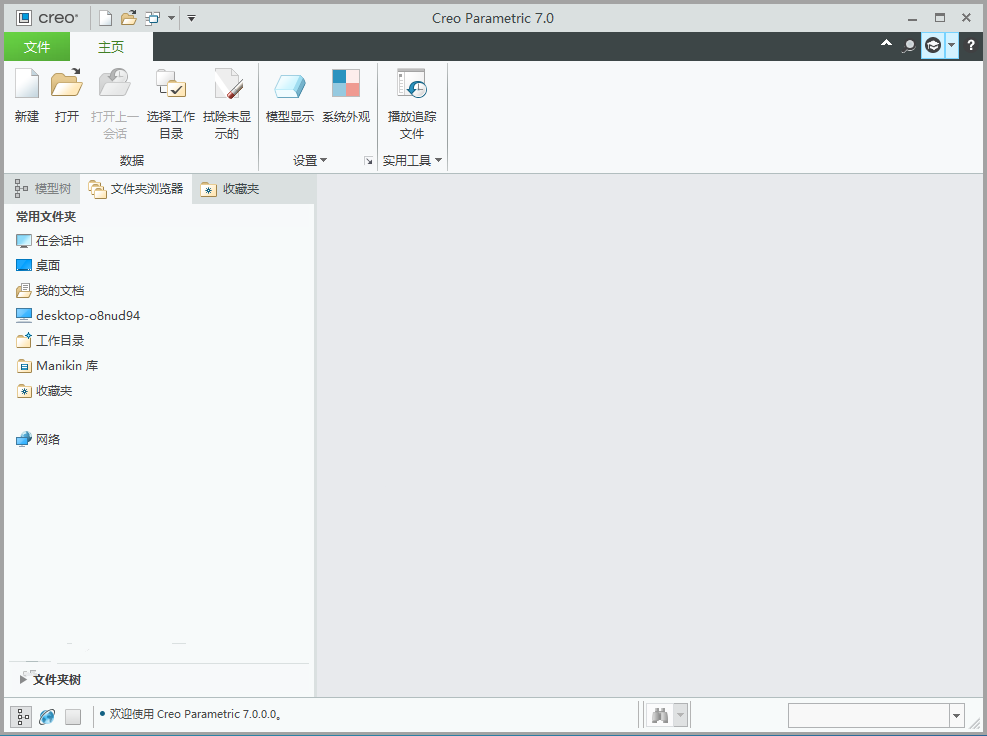Screen dimensions: 987x736
Task: Open customize quick access toolbar dropdown
Action: tap(191, 18)
